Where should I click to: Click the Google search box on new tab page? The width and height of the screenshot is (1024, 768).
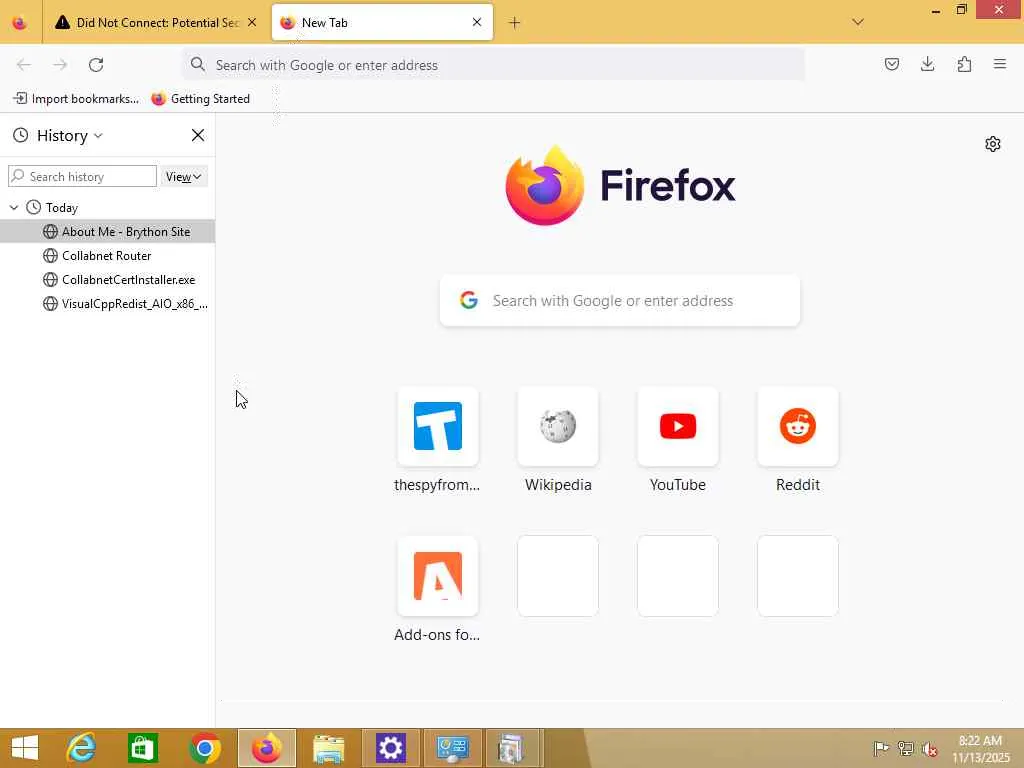(x=620, y=300)
